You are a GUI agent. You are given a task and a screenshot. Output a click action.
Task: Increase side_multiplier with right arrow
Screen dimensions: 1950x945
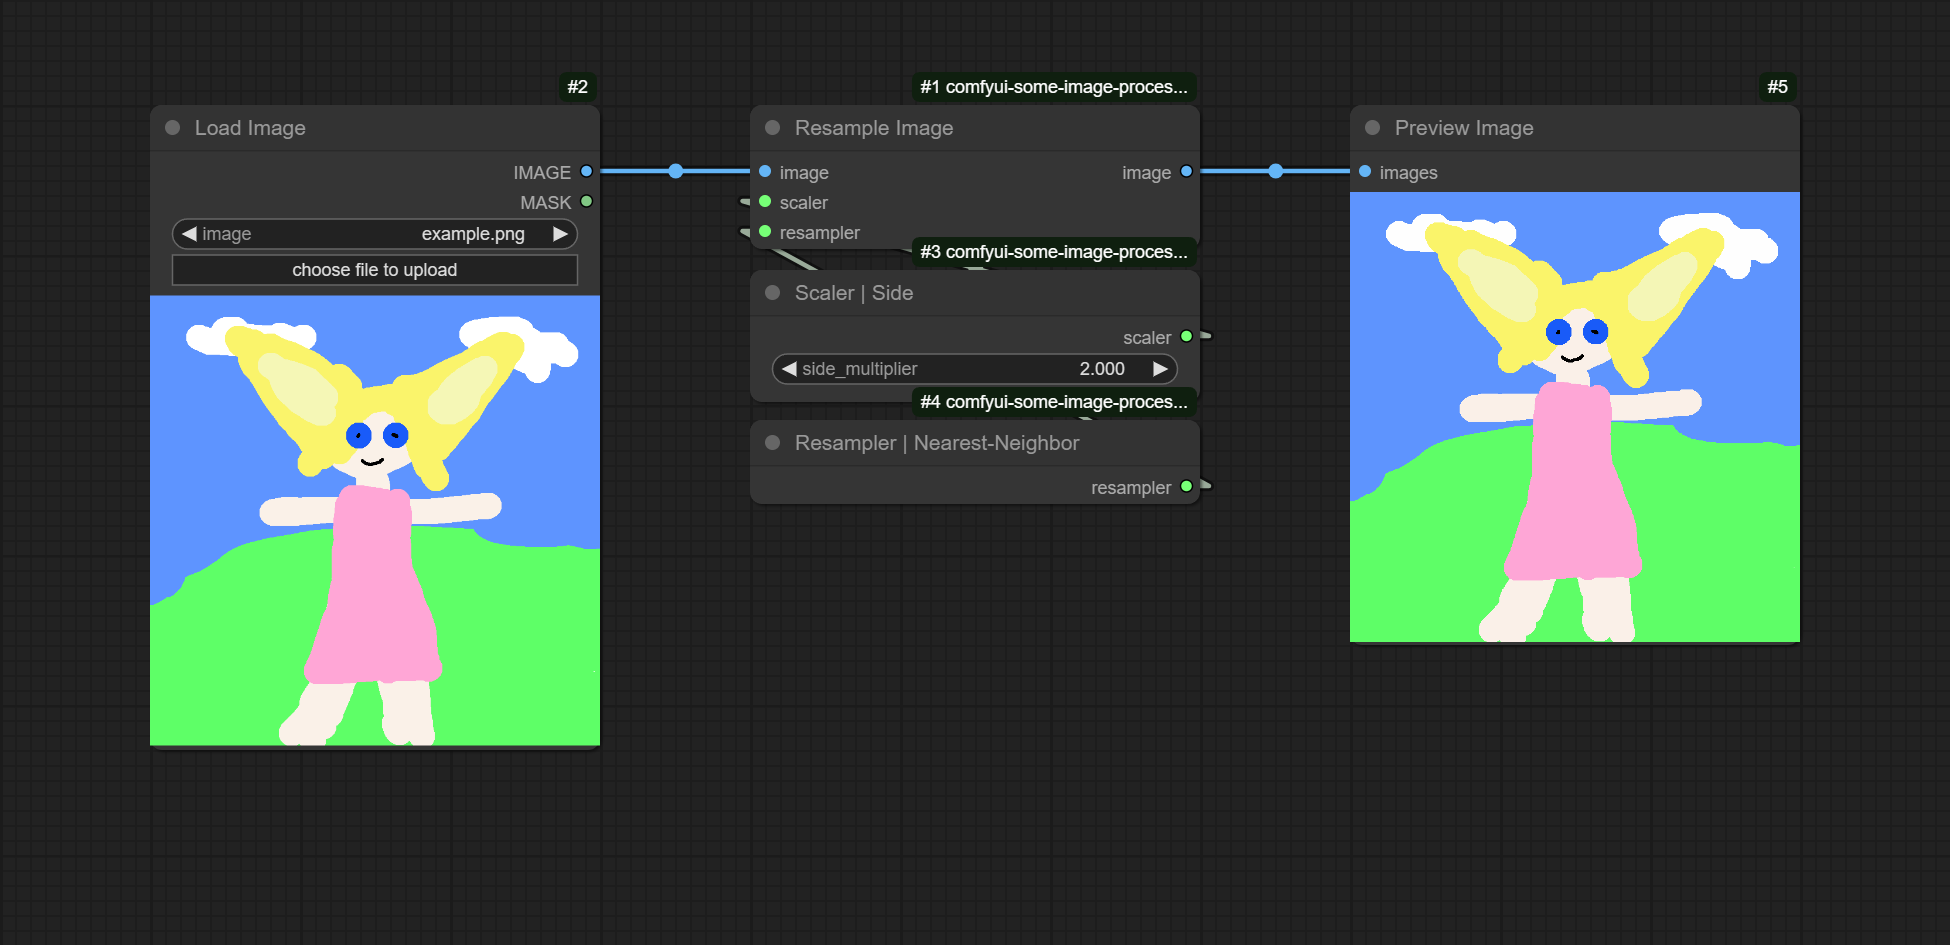click(x=1160, y=369)
